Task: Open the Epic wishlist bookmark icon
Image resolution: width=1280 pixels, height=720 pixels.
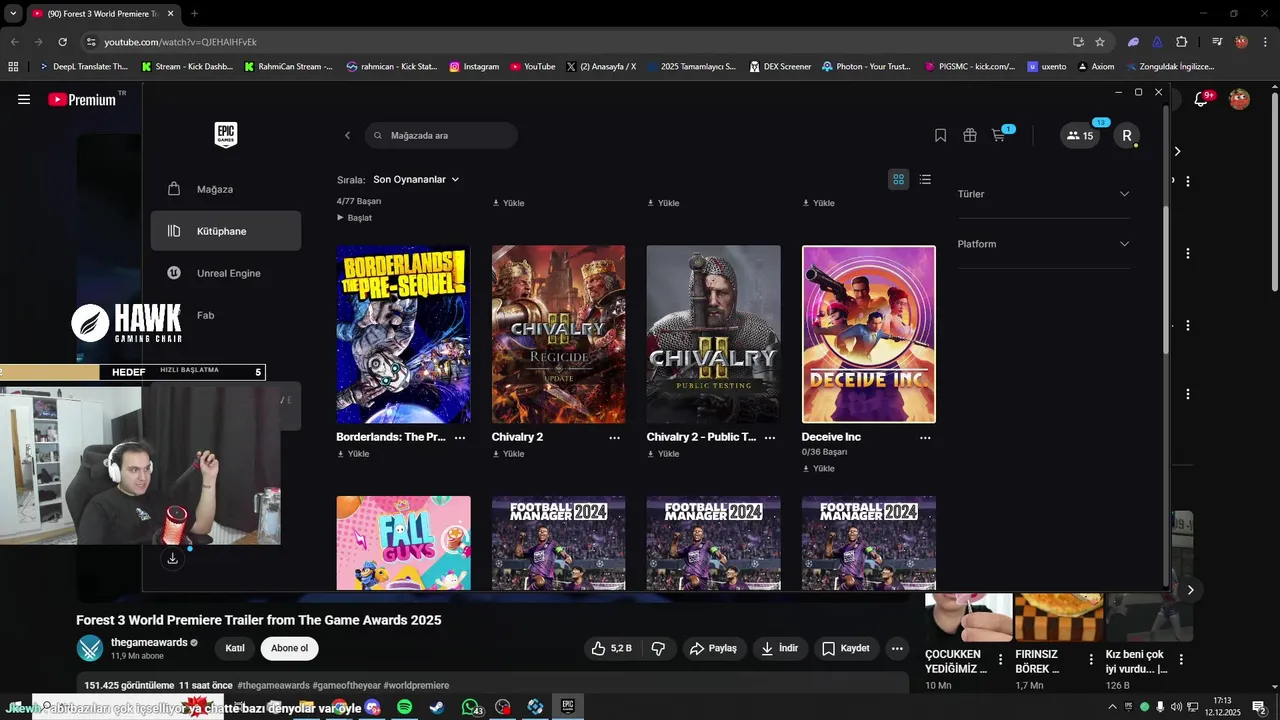Action: click(x=940, y=136)
